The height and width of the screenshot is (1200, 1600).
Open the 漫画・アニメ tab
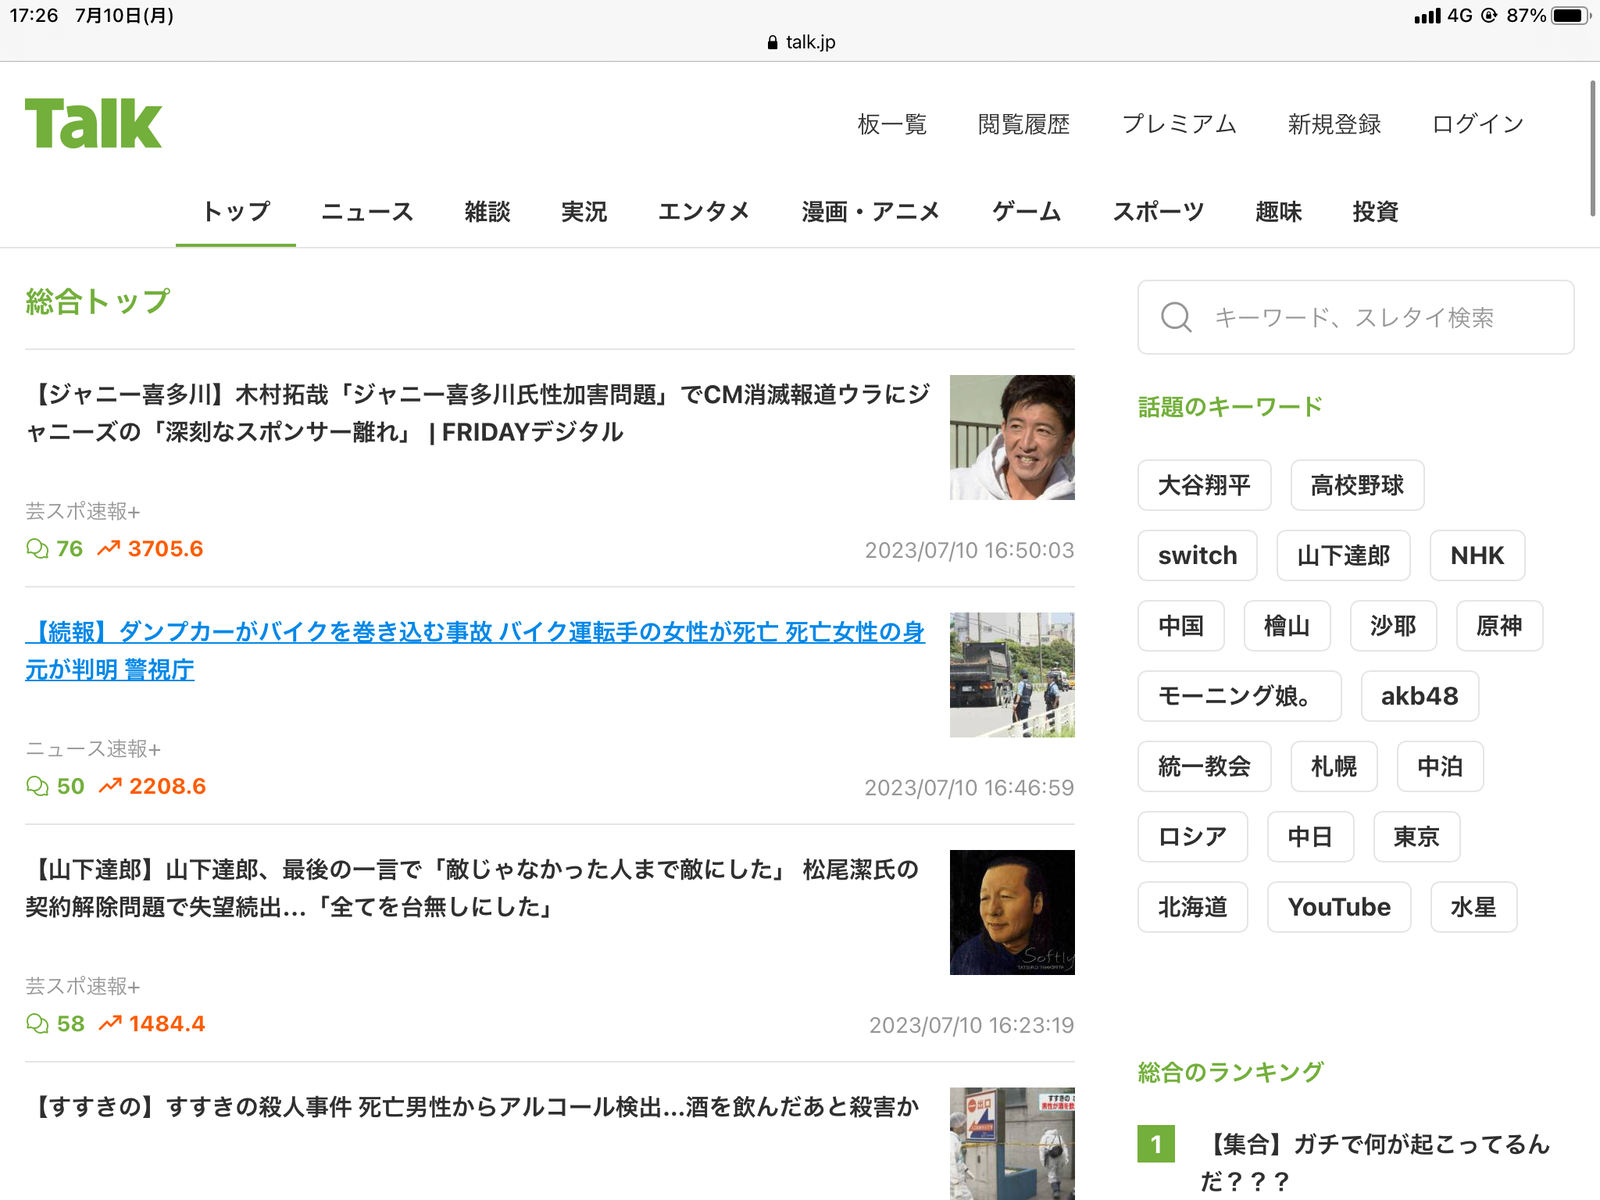pos(870,212)
